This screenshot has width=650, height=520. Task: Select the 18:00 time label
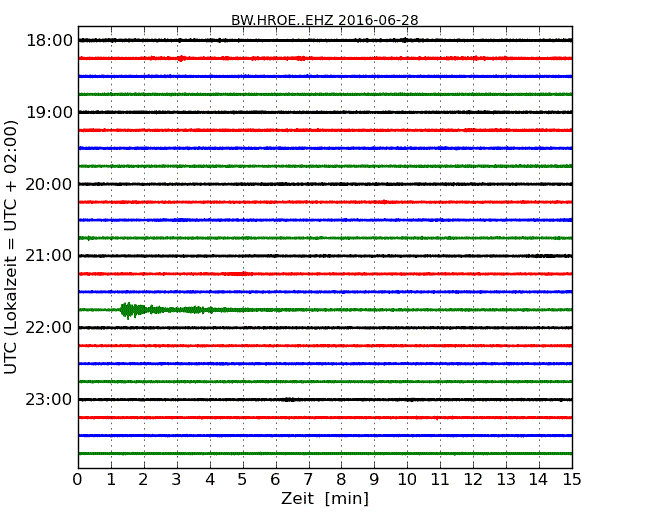(x=49, y=41)
